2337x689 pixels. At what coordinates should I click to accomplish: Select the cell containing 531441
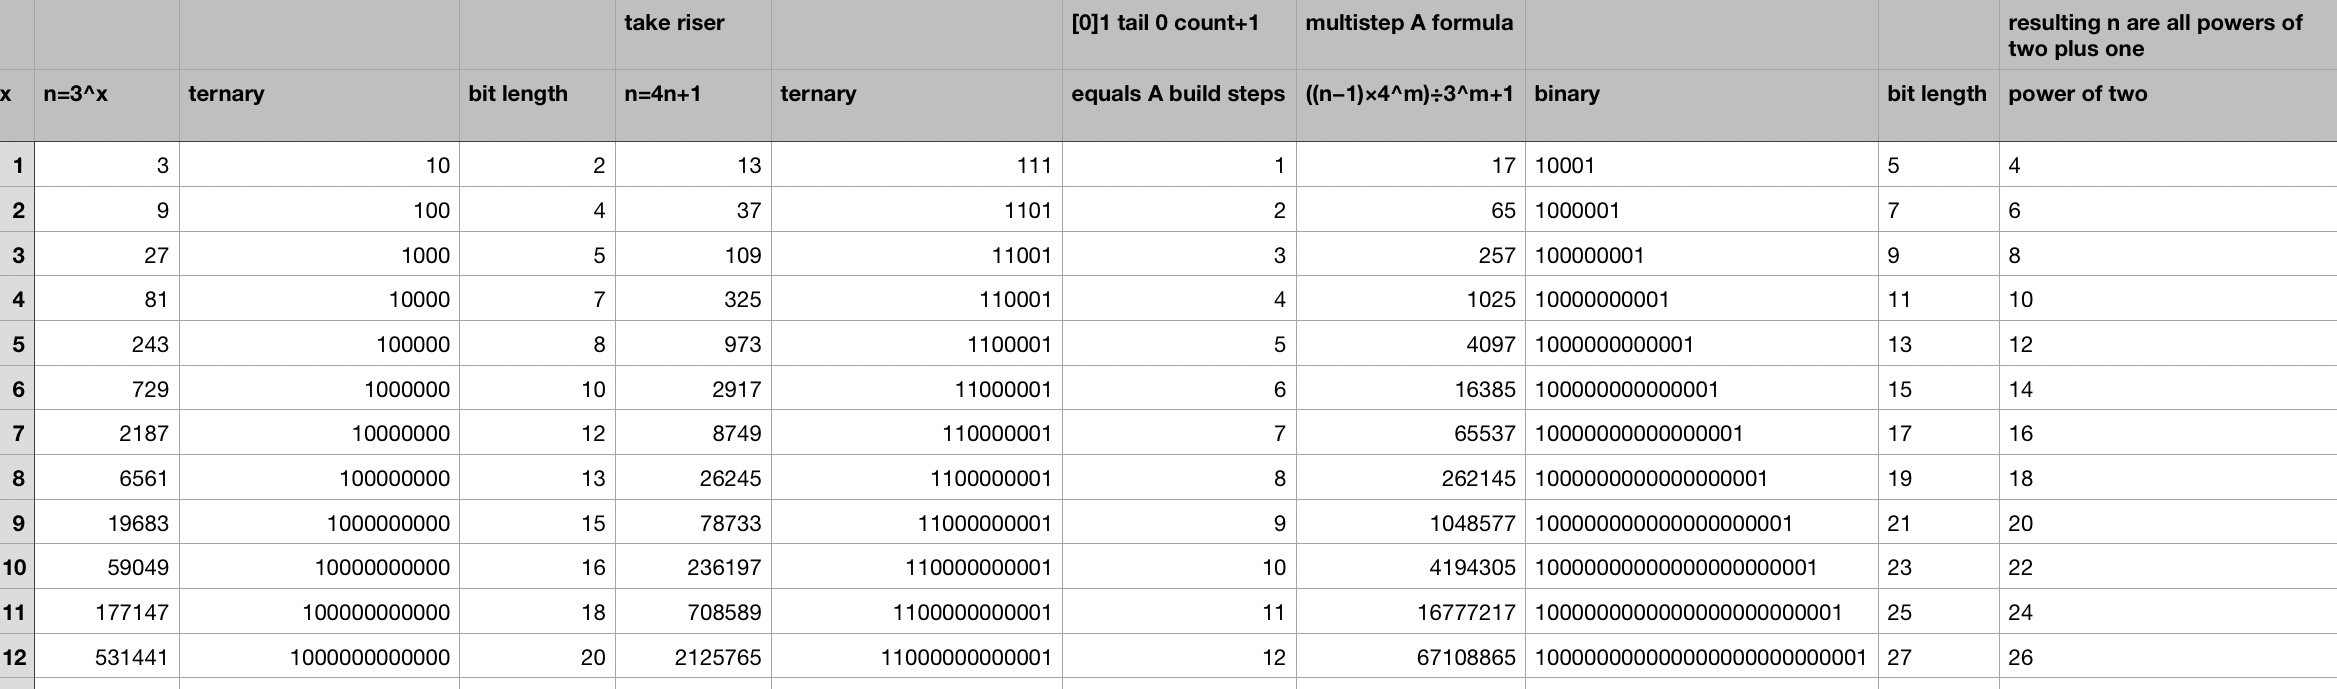pos(106,657)
